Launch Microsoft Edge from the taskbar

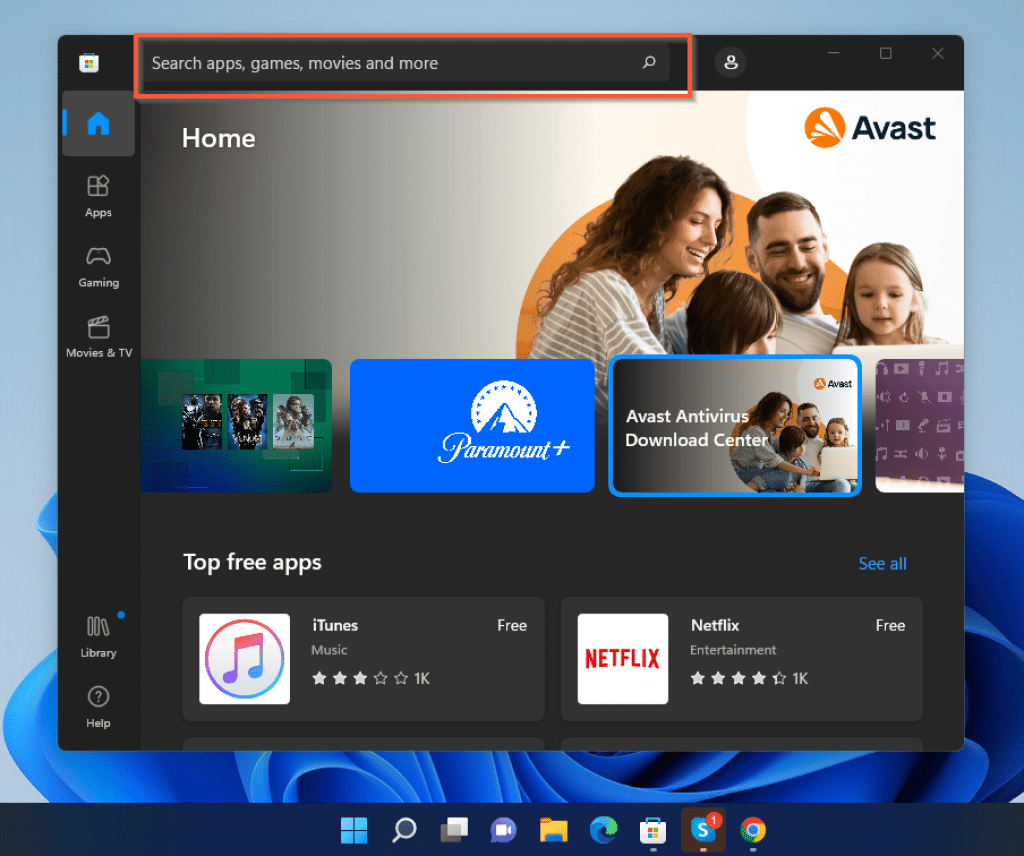click(x=603, y=831)
